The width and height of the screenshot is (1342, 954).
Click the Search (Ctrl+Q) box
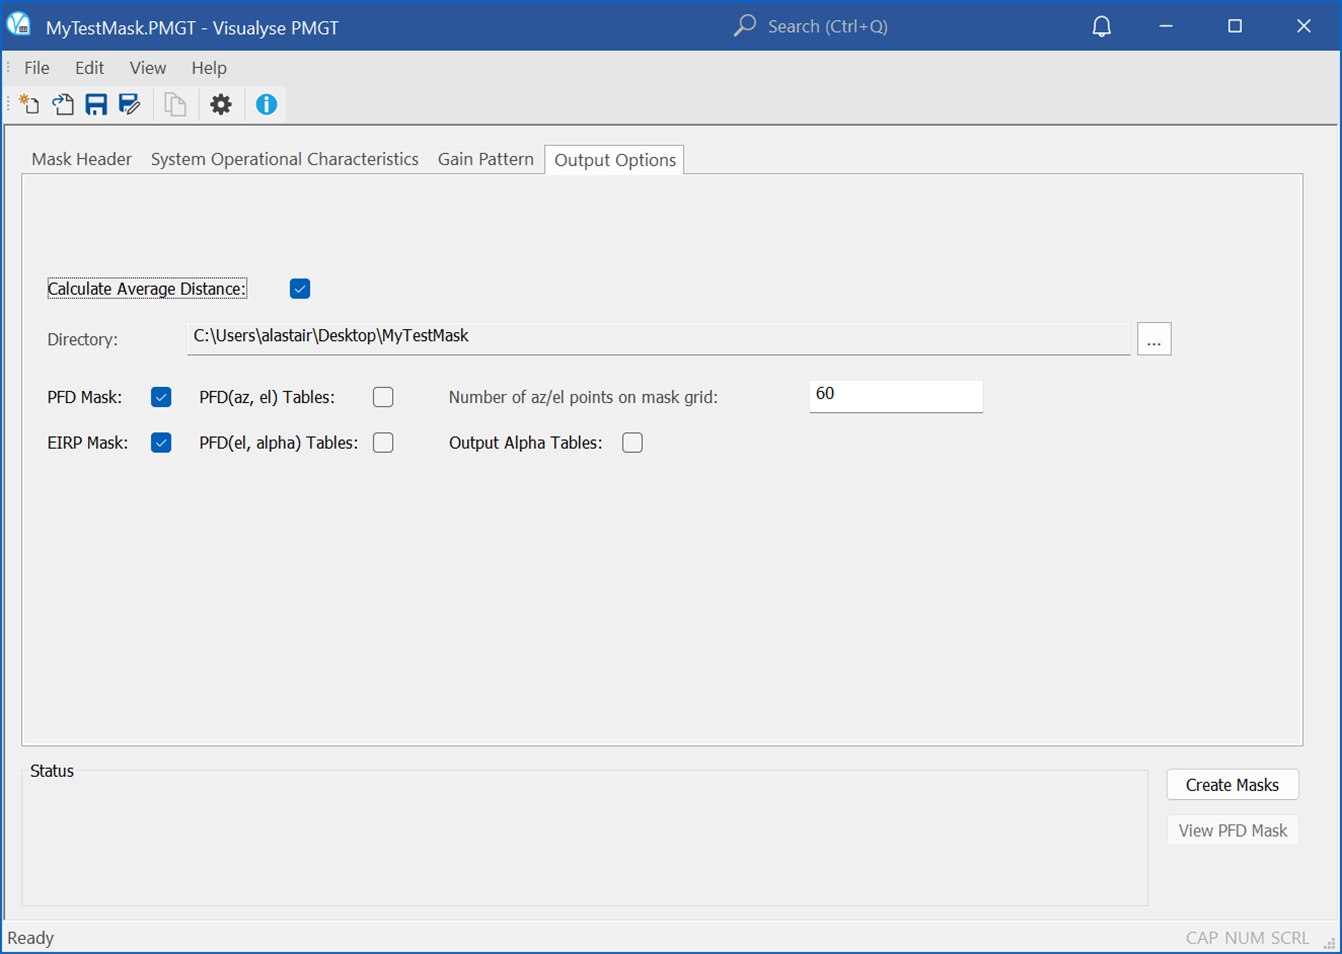pos(827,26)
